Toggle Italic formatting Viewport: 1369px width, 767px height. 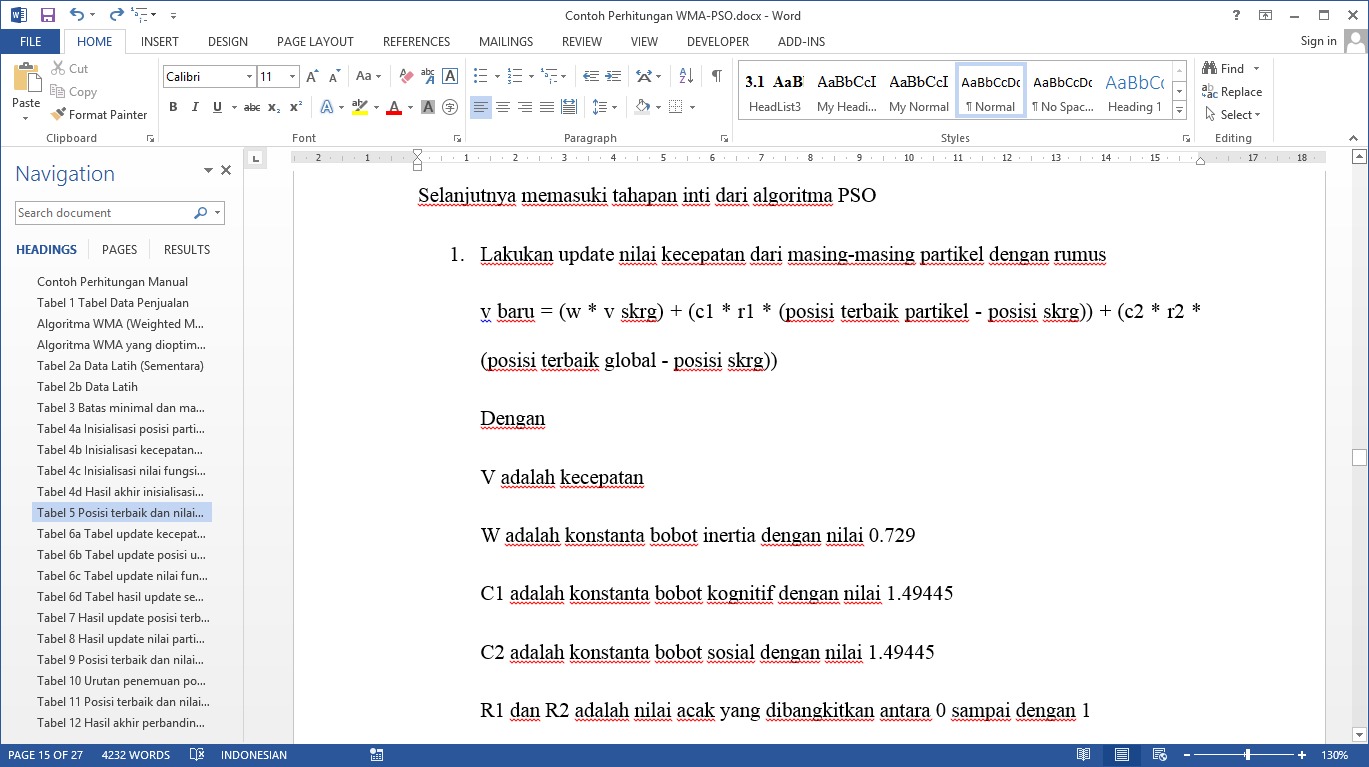coord(195,107)
